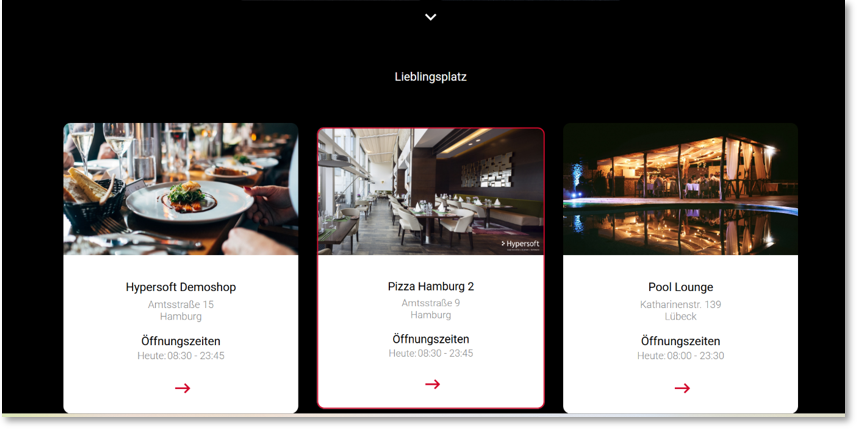Screen dimensions: 858x431
Task: Select the Hypersoft Demoshop title
Action: 181,287
